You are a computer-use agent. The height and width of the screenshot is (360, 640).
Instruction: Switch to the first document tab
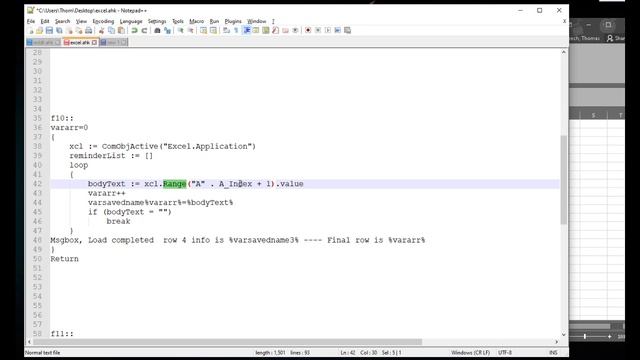[44, 42]
